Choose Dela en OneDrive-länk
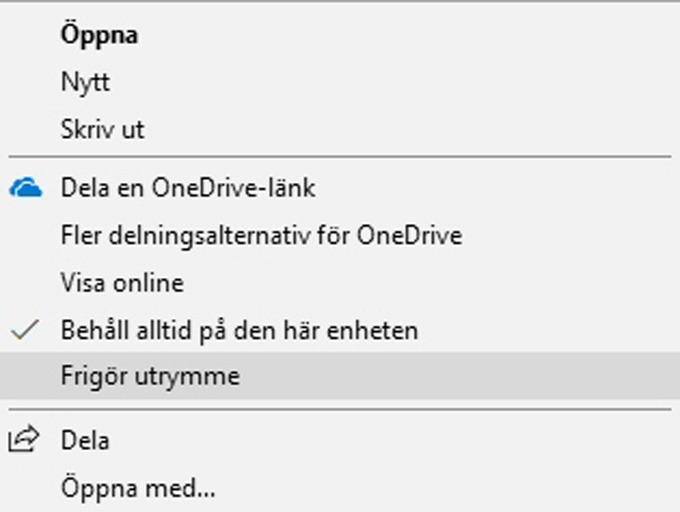680x512 pixels. pyautogui.click(x=340, y=188)
